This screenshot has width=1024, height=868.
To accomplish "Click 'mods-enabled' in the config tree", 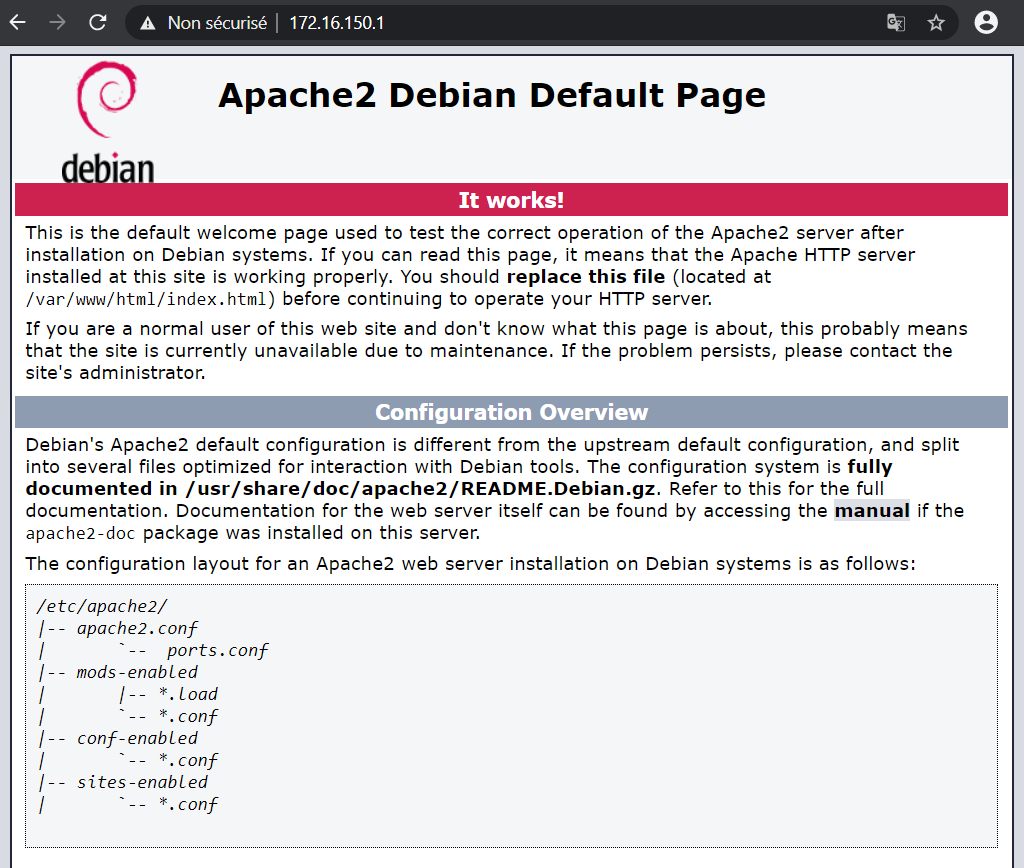I will (x=137, y=672).
